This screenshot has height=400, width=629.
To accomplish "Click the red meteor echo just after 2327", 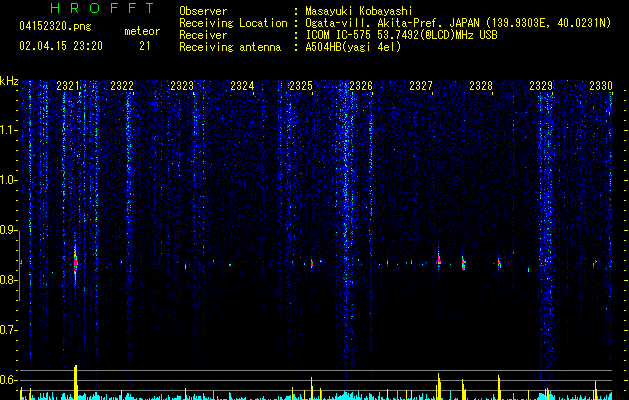I will point(438,259).
